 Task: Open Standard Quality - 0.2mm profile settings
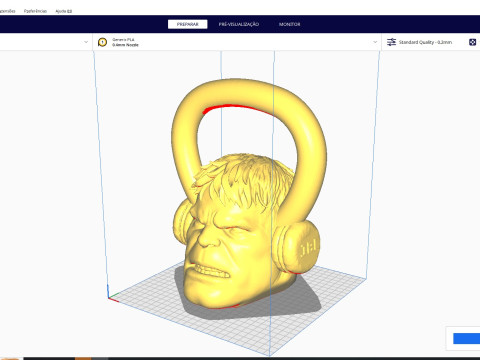425,42
